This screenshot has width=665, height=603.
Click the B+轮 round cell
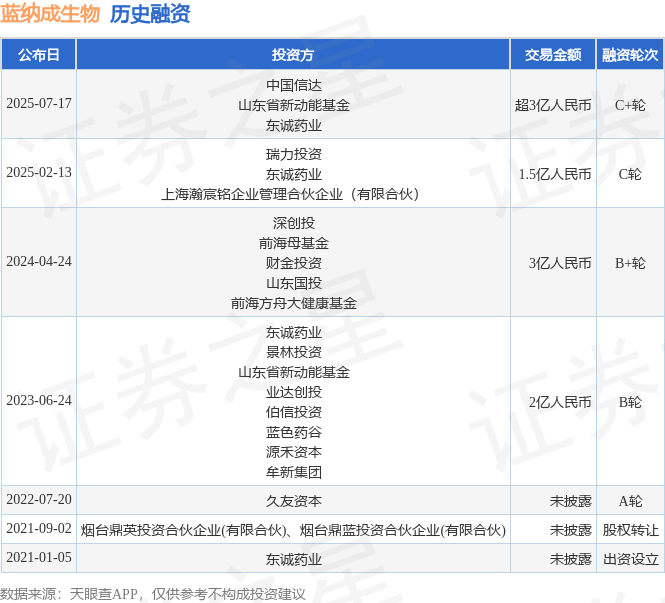(x=630, y=263)
